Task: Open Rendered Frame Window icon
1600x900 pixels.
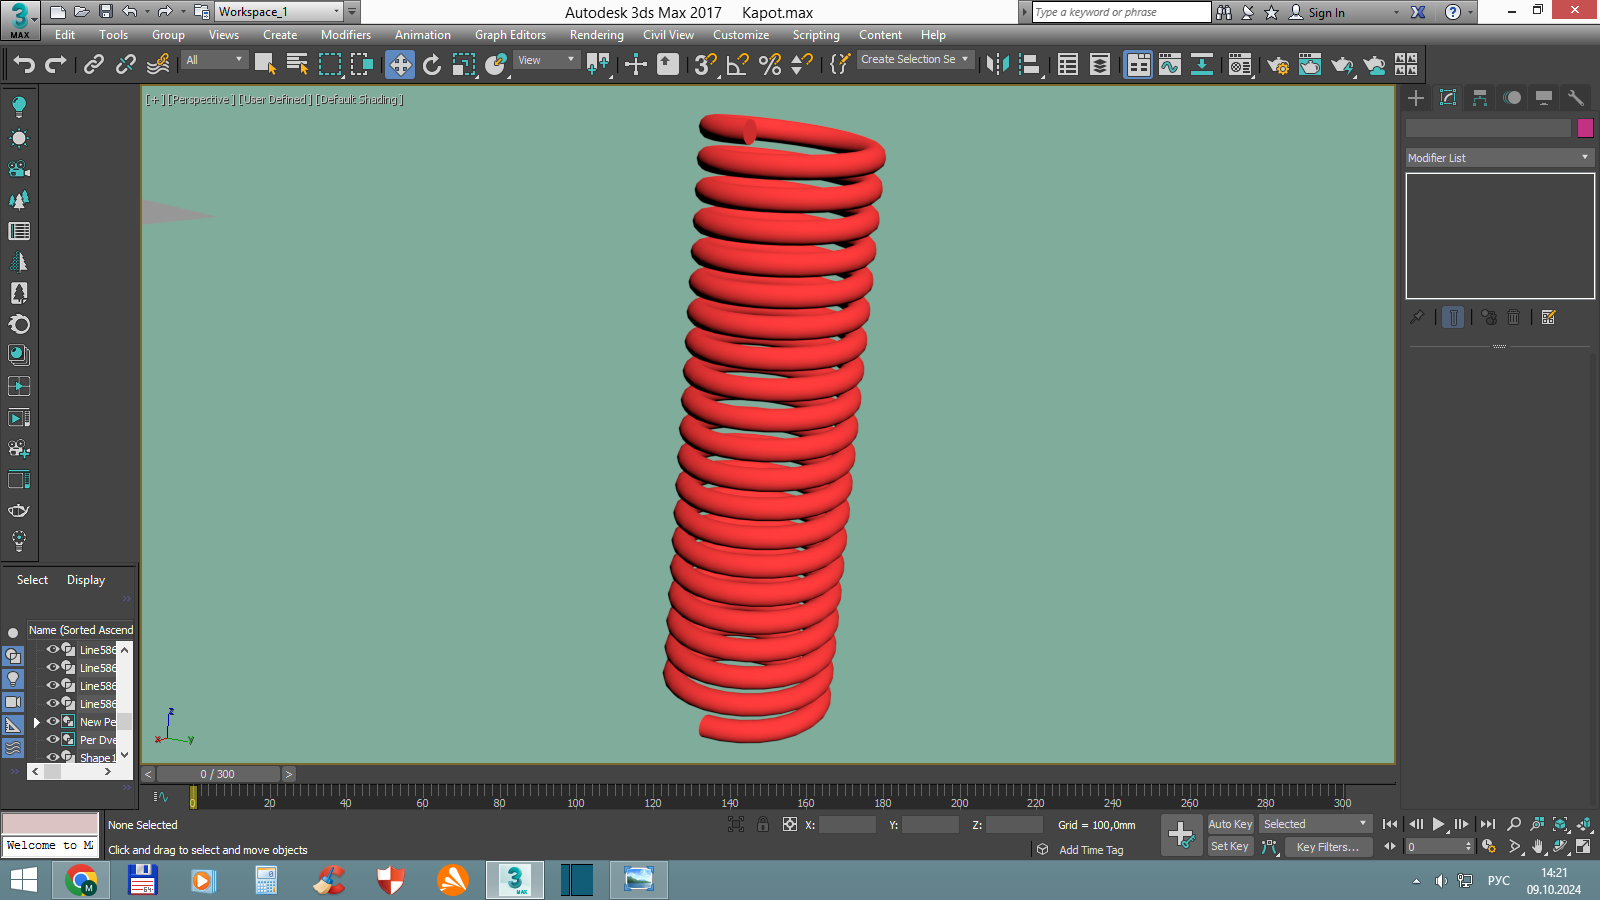Action: pyautogui.click(x=1310, y=65)
